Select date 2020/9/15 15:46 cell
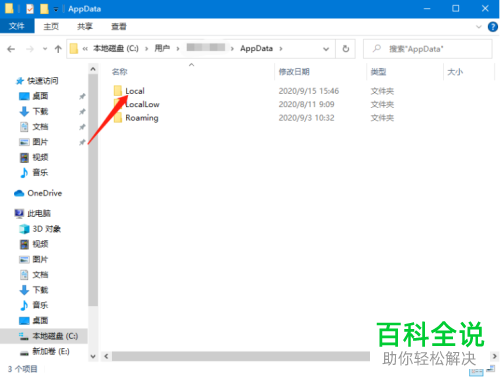500x379 pixels. pos(309,91)
